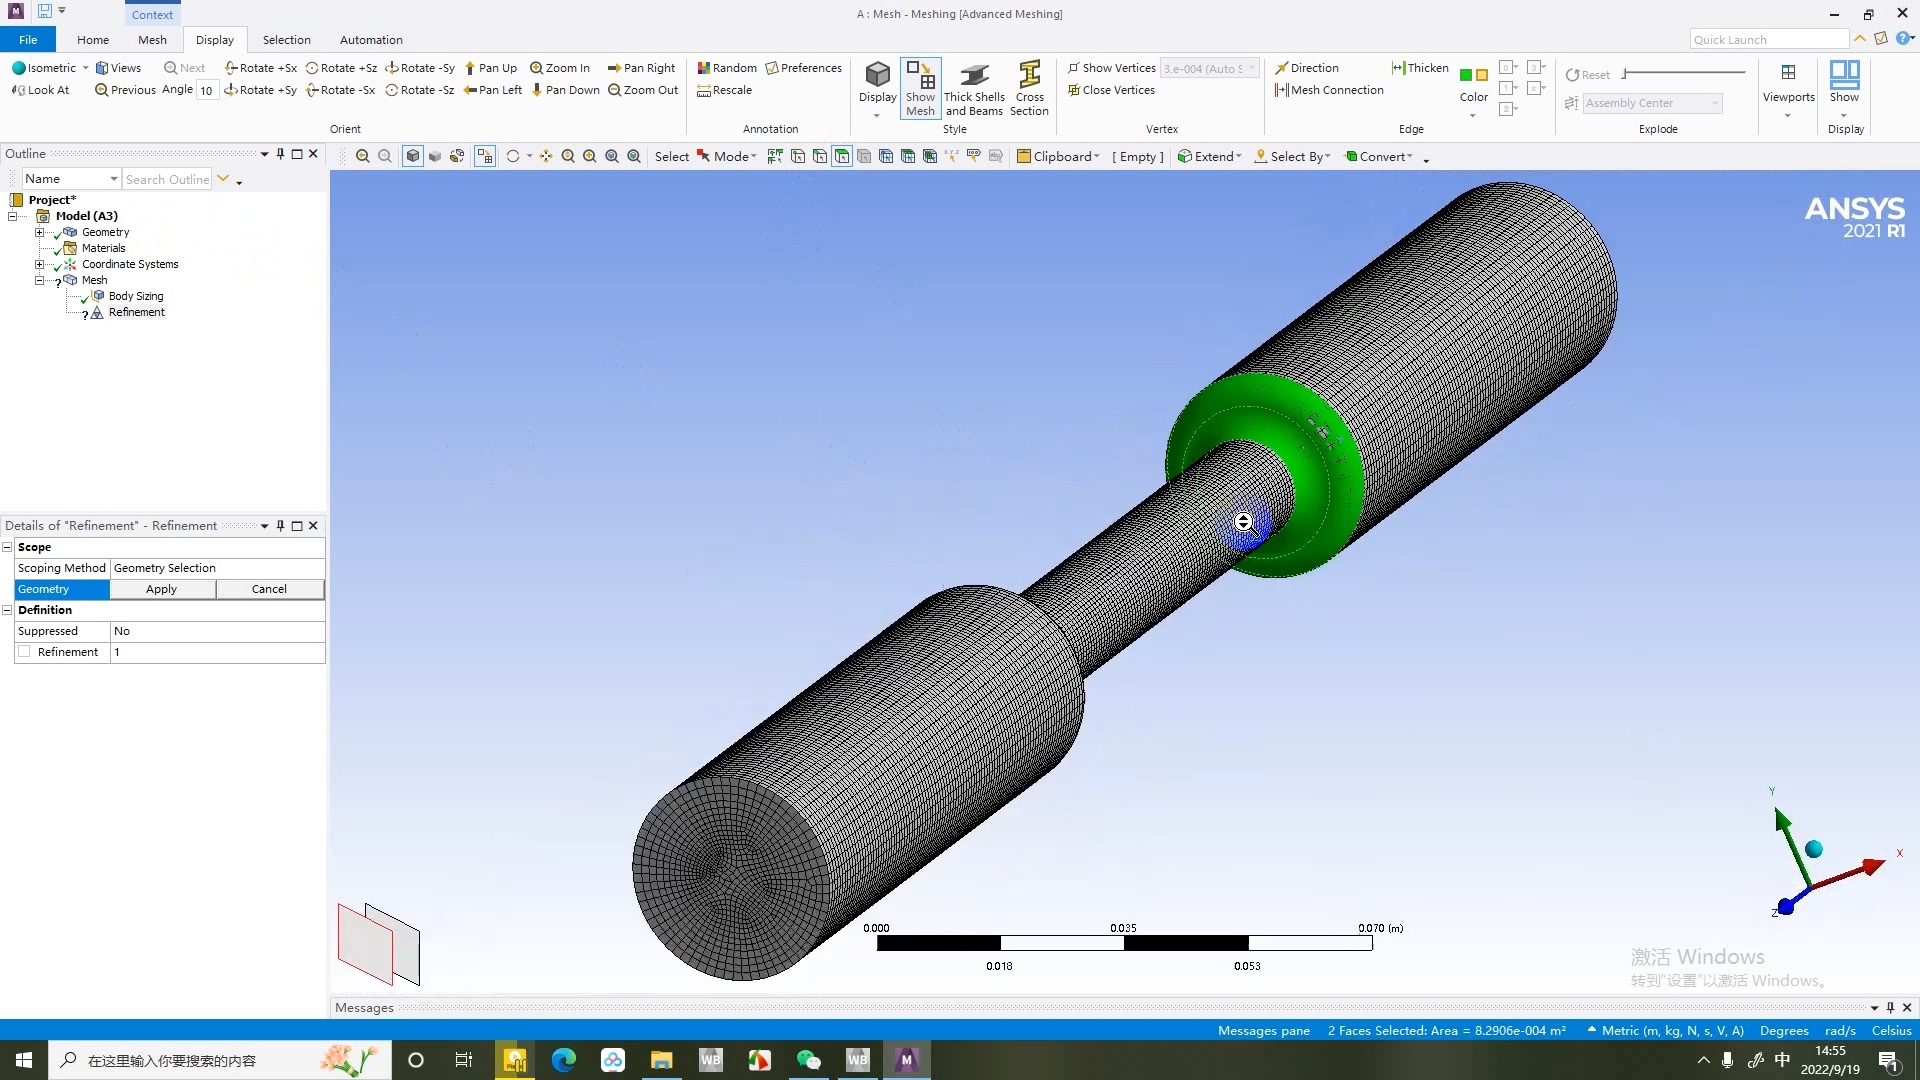Select the Zoom In view tool
The height and width of the screenshot is (1080, 1920).
click(x=560, y=67)
